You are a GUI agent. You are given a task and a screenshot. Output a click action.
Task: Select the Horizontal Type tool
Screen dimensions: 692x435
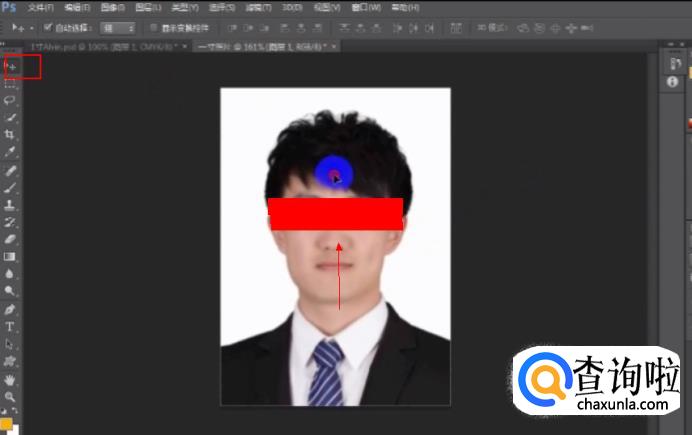[10, 326]
